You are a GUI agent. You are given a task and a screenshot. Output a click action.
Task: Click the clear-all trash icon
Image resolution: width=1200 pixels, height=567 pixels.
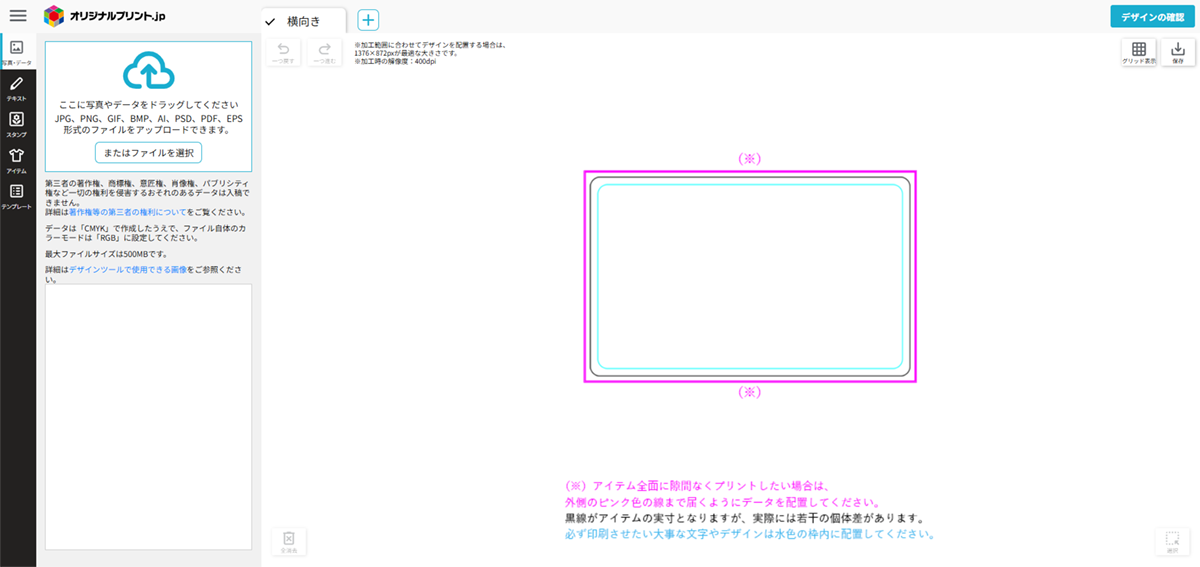[x=288, y=541]
